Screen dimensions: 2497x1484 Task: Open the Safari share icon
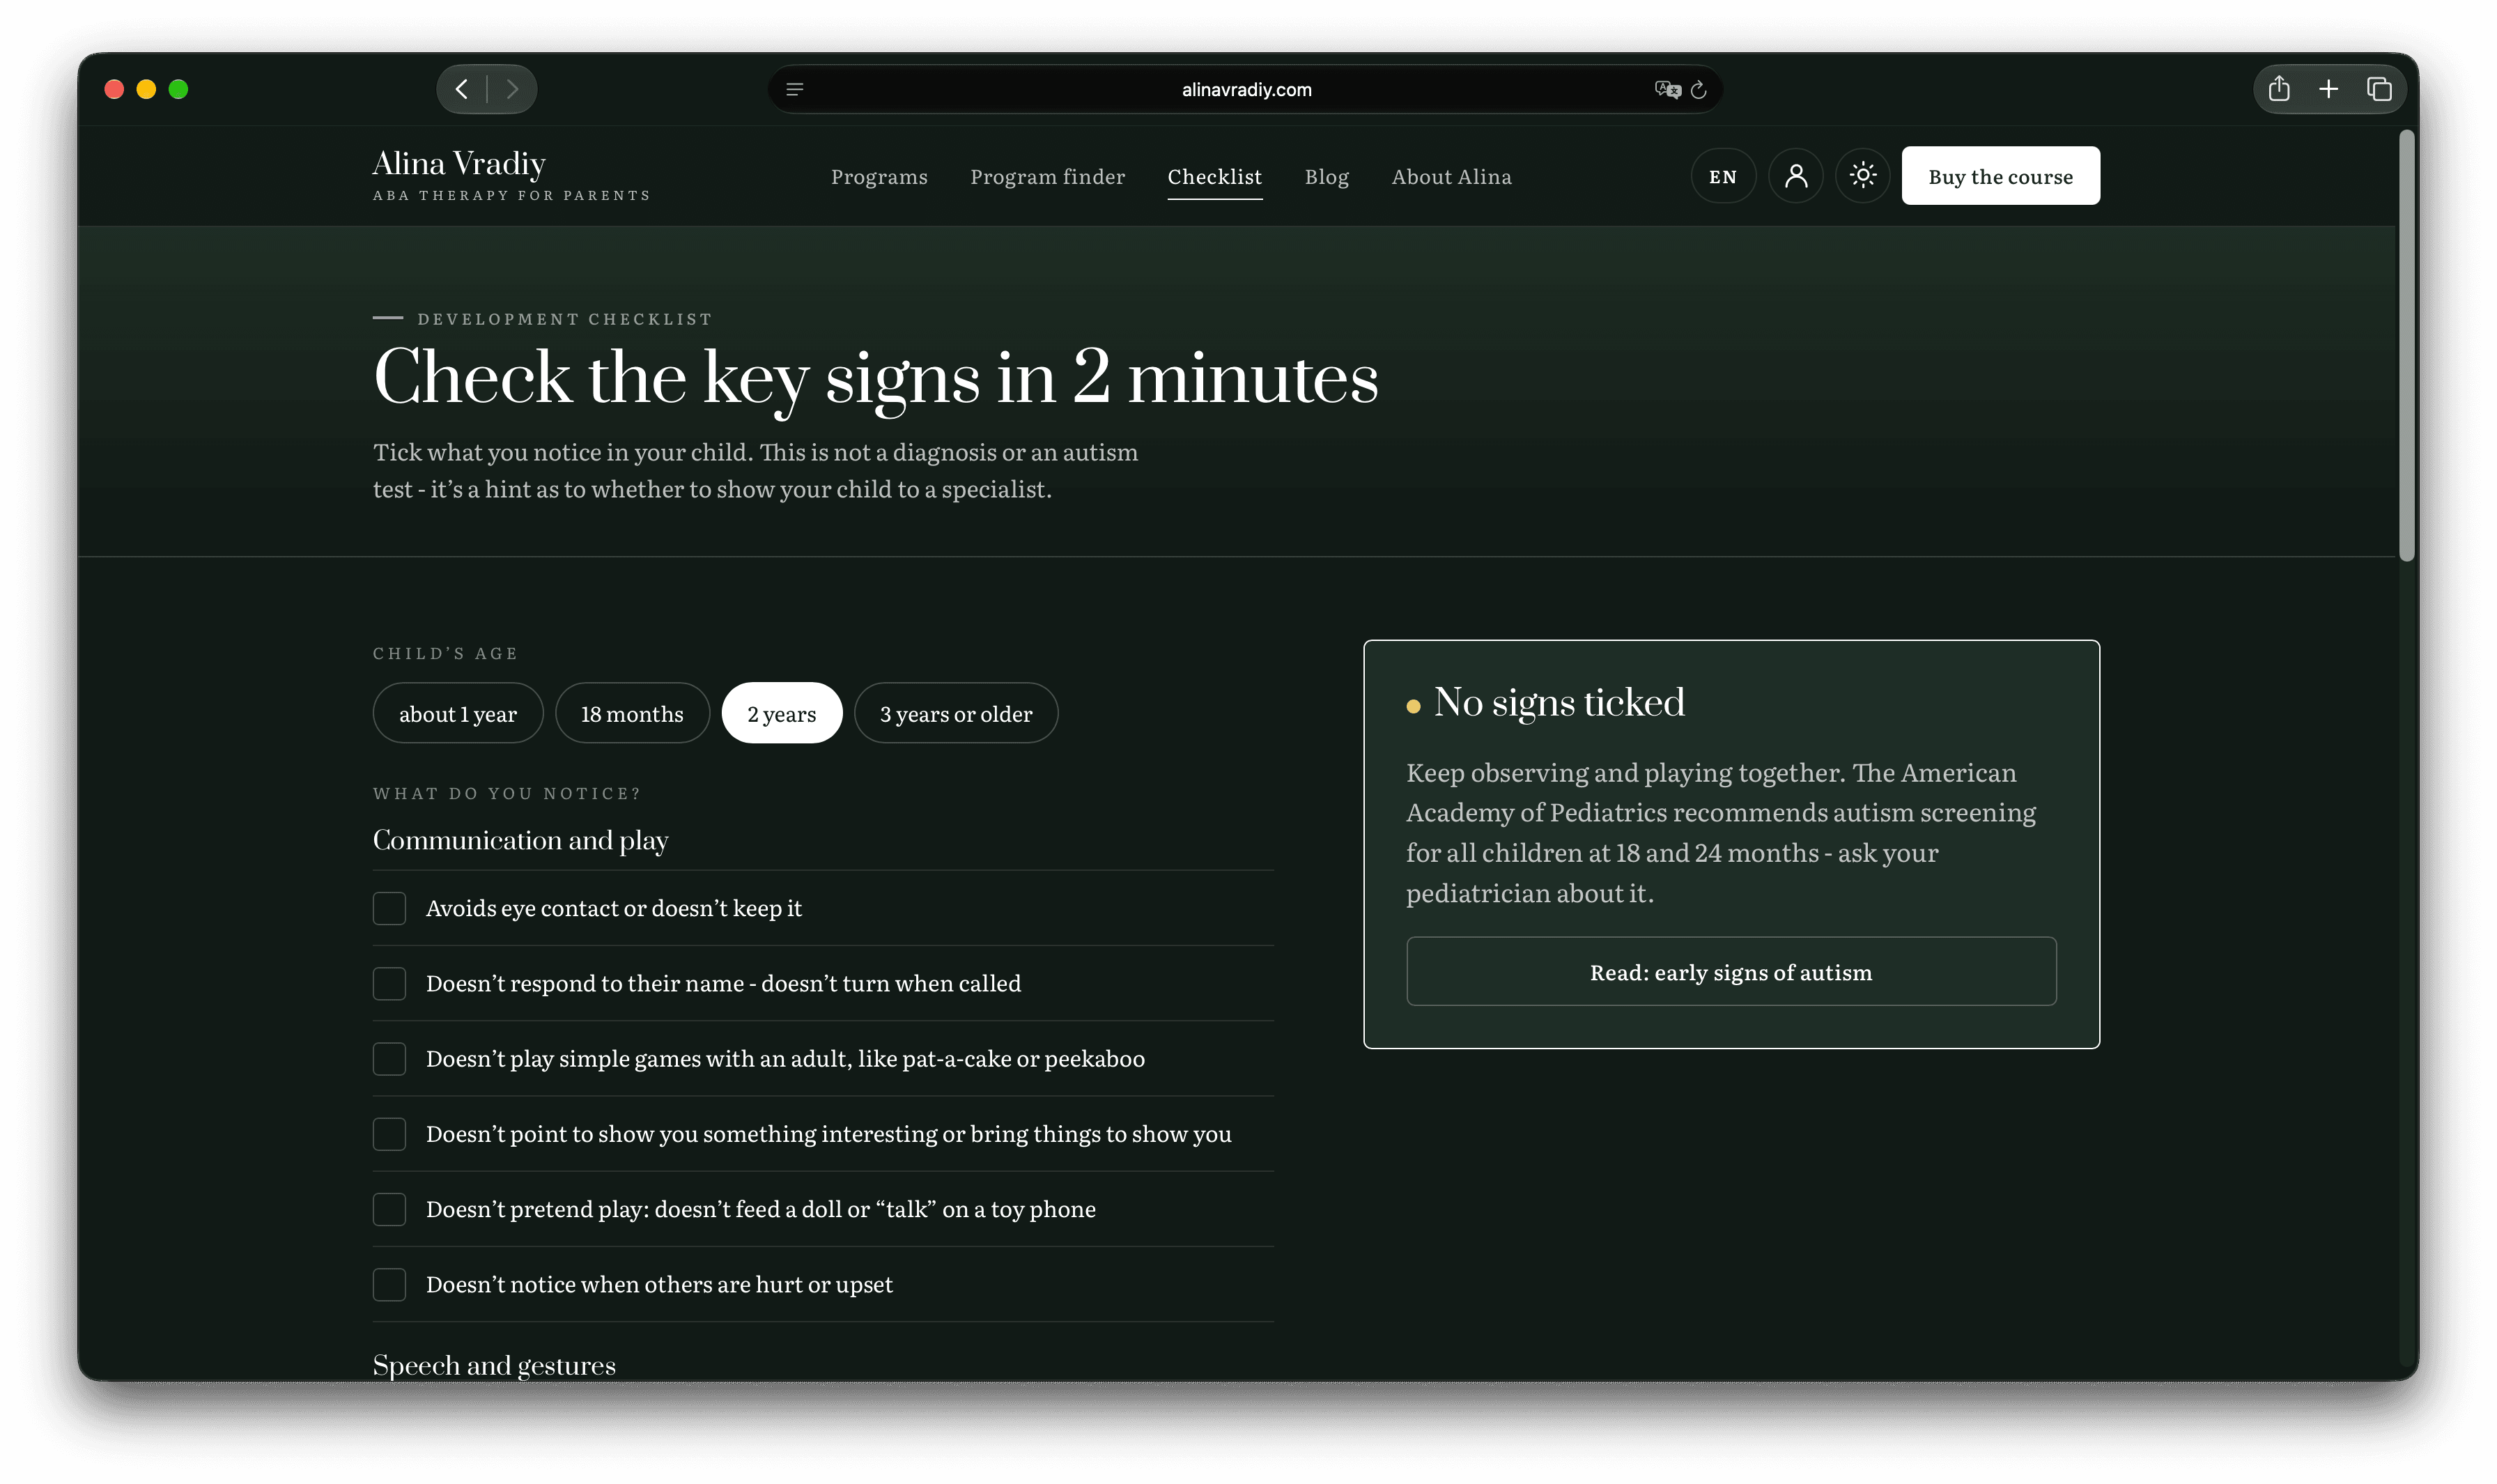(x=2279, y=89)
